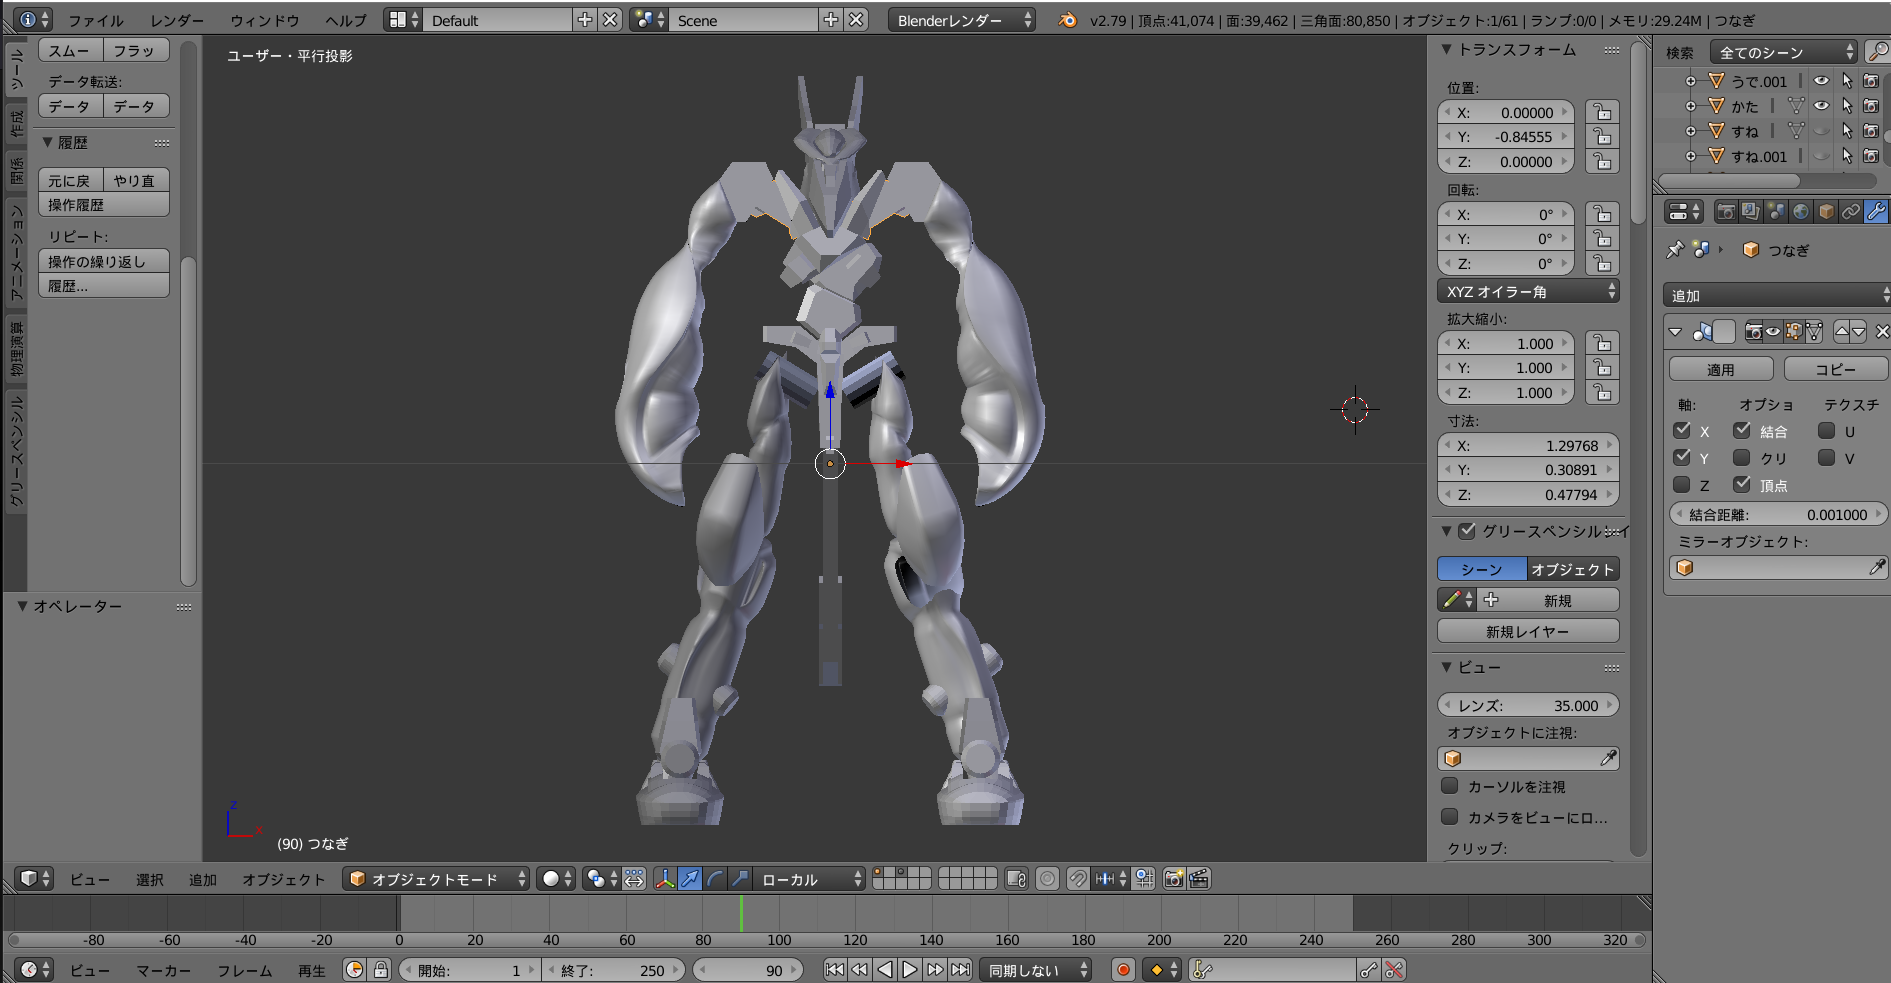
Task: Select the scale manipulator icon
Action: coord(739,879)
